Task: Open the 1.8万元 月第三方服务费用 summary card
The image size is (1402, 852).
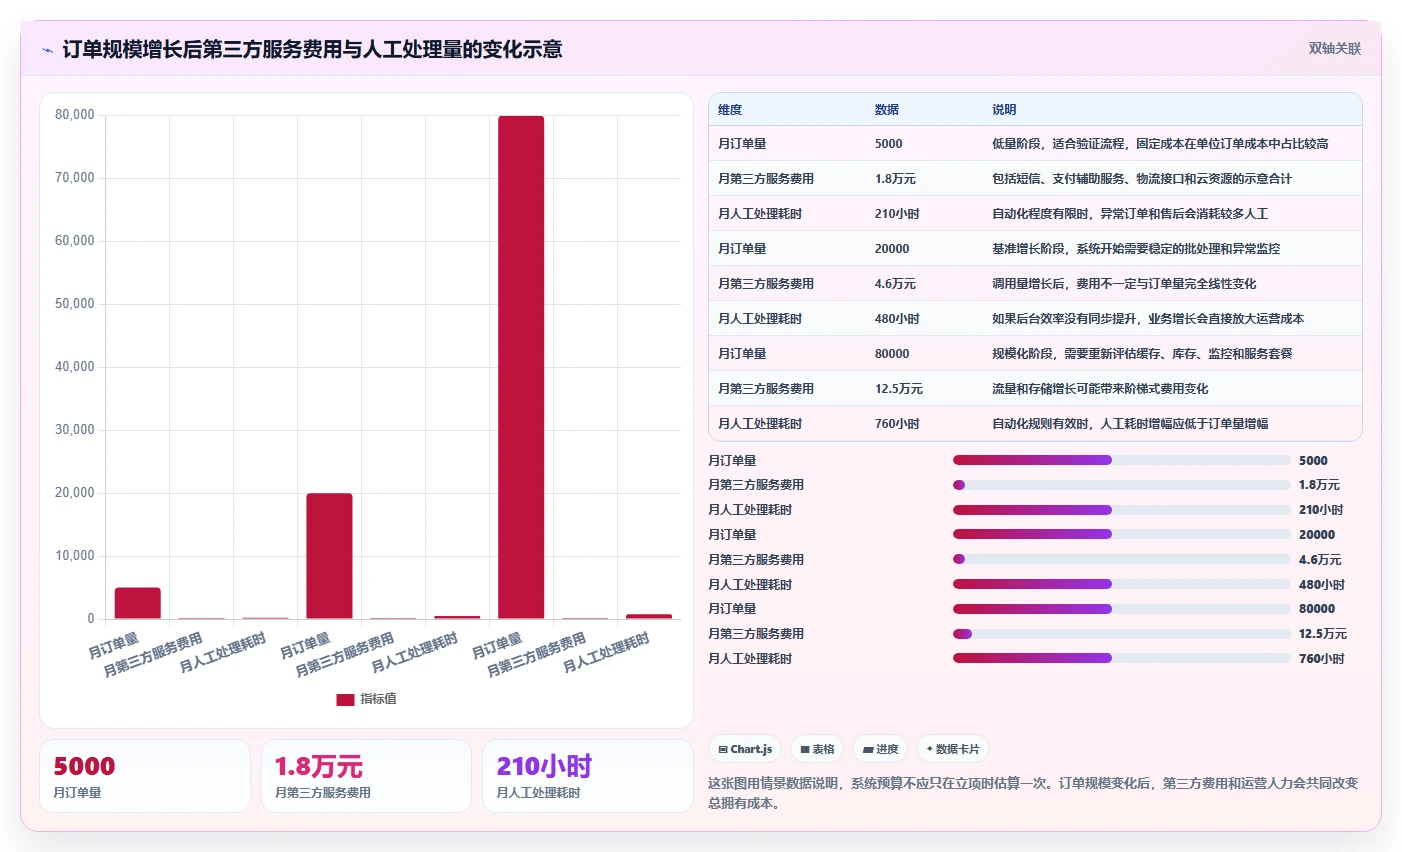Action: 366,776
